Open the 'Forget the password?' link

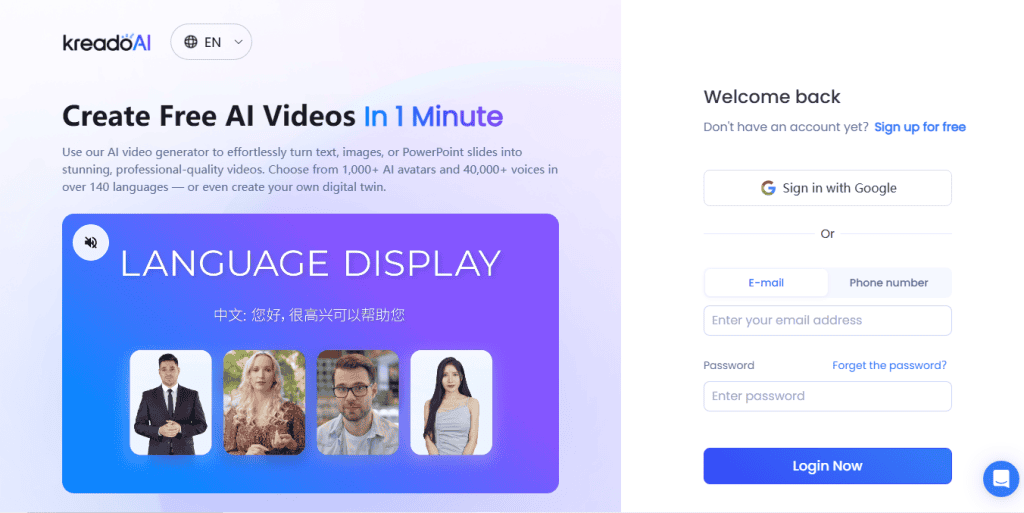(889, 366)
